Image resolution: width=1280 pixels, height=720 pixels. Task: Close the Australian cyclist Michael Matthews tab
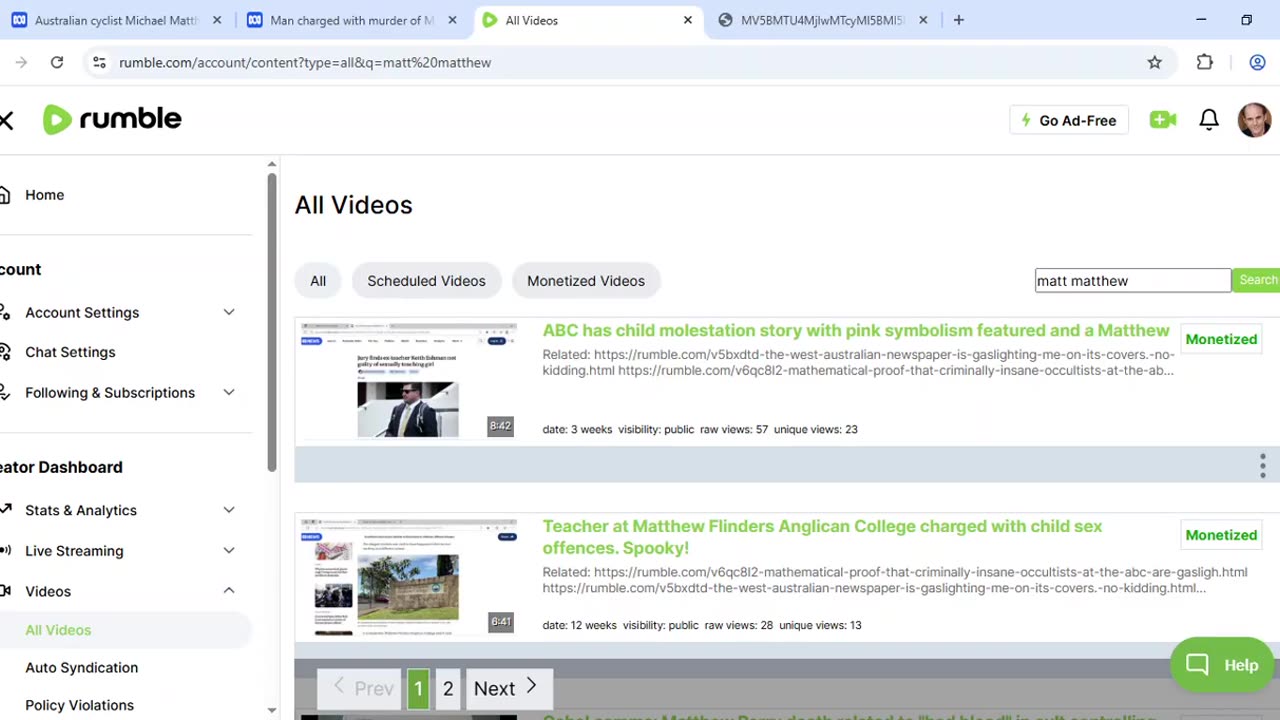pyautogui.click(x=217, y=20)
